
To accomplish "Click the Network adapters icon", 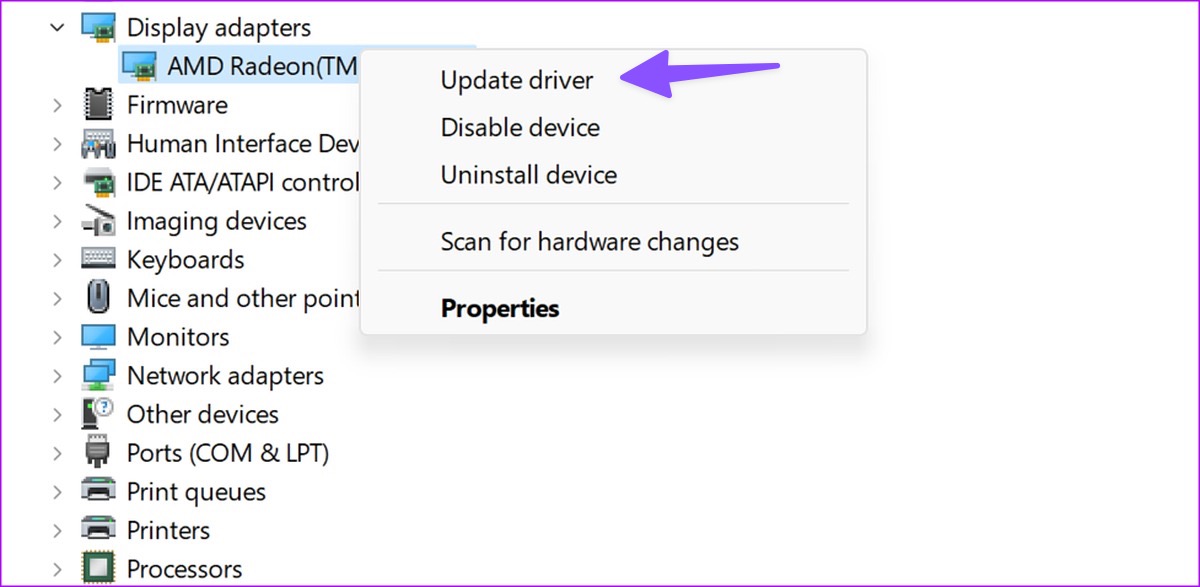I will [98, 375].
